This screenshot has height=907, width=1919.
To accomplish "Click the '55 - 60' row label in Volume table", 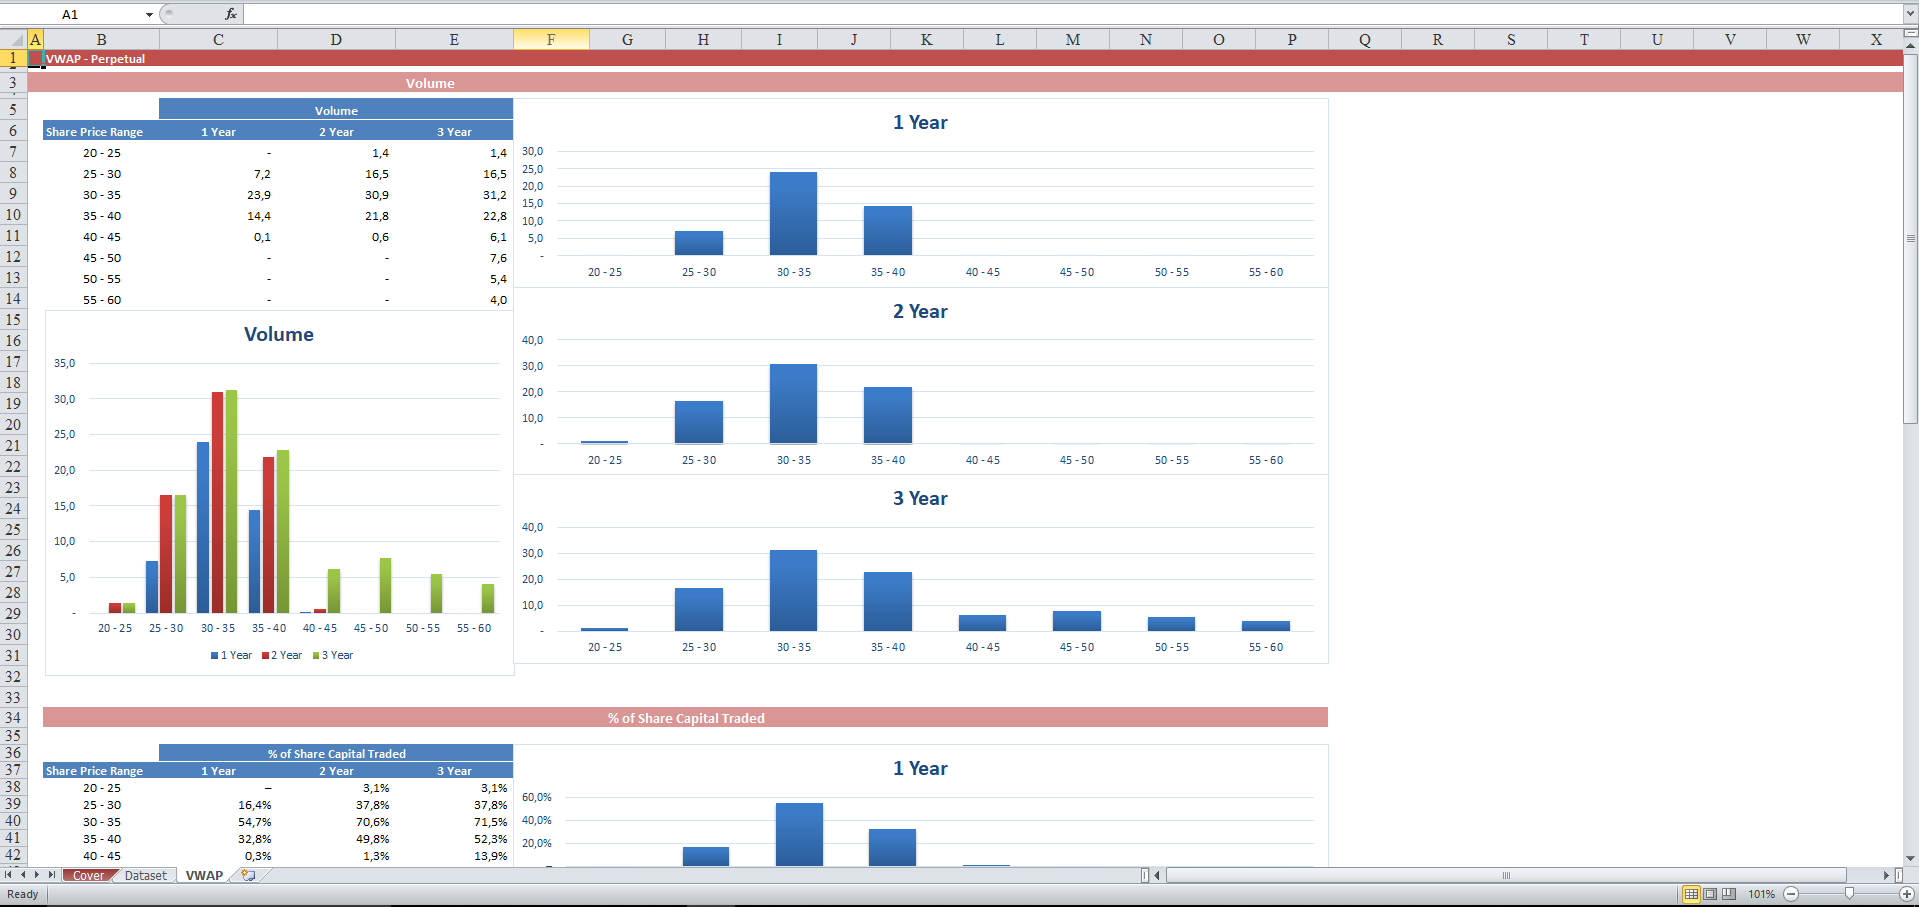I will click(x=102, y=300).
